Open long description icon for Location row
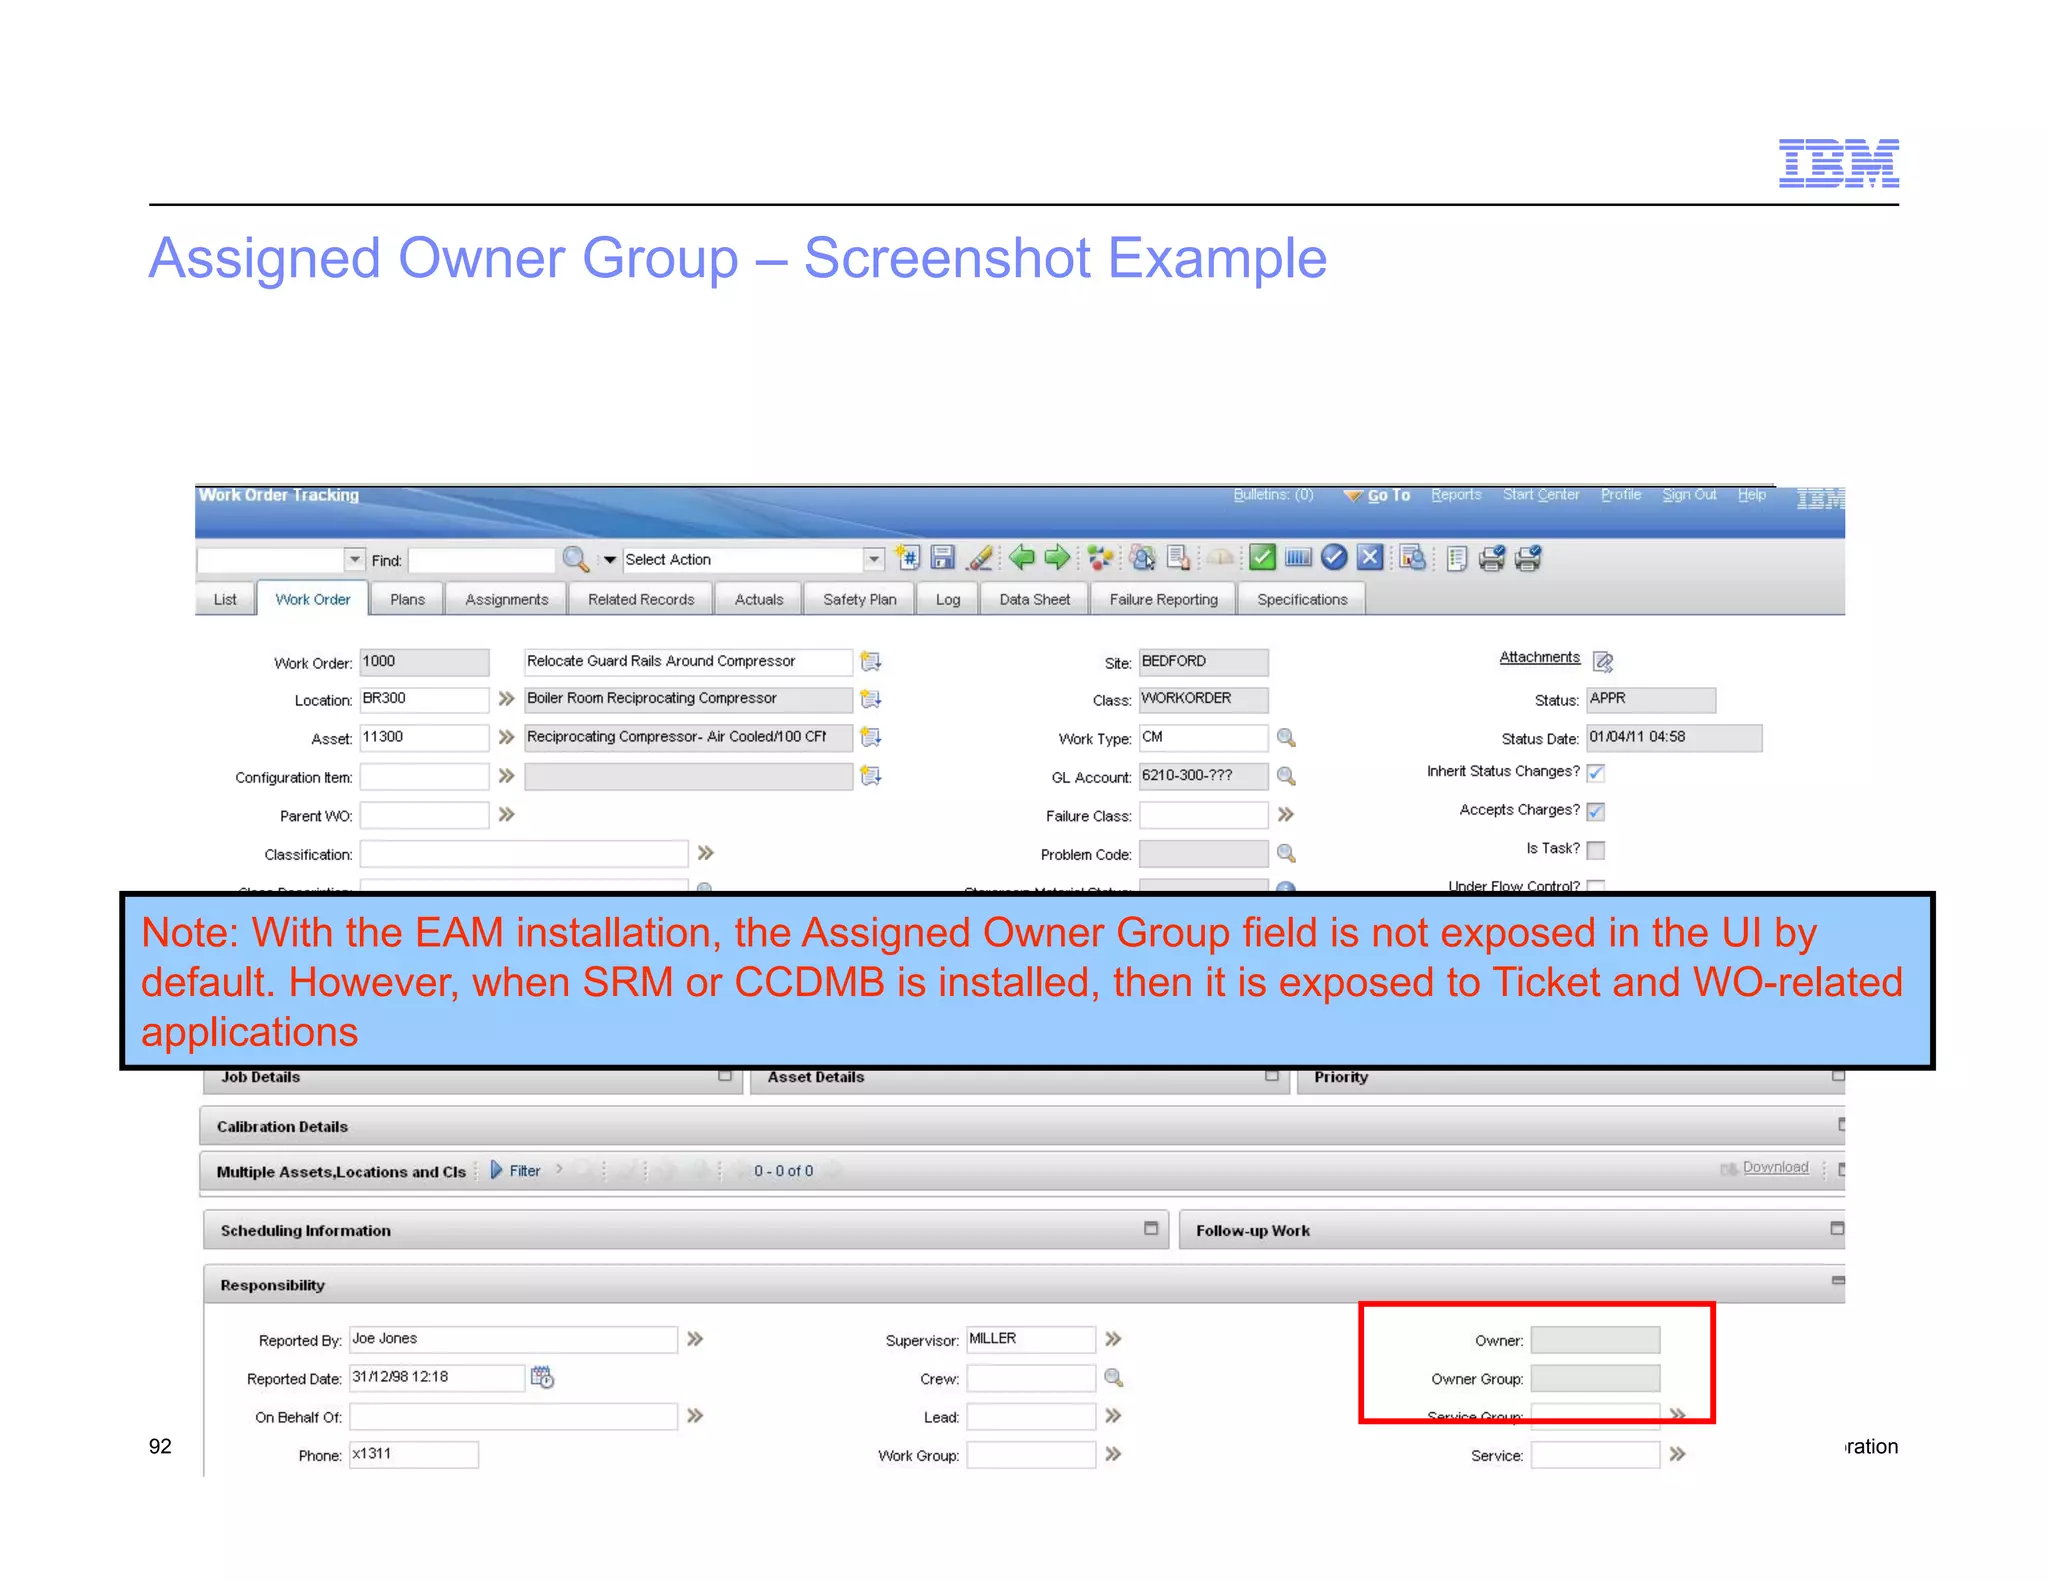This screenshot has width=2048, height=1582. [871, 699]
